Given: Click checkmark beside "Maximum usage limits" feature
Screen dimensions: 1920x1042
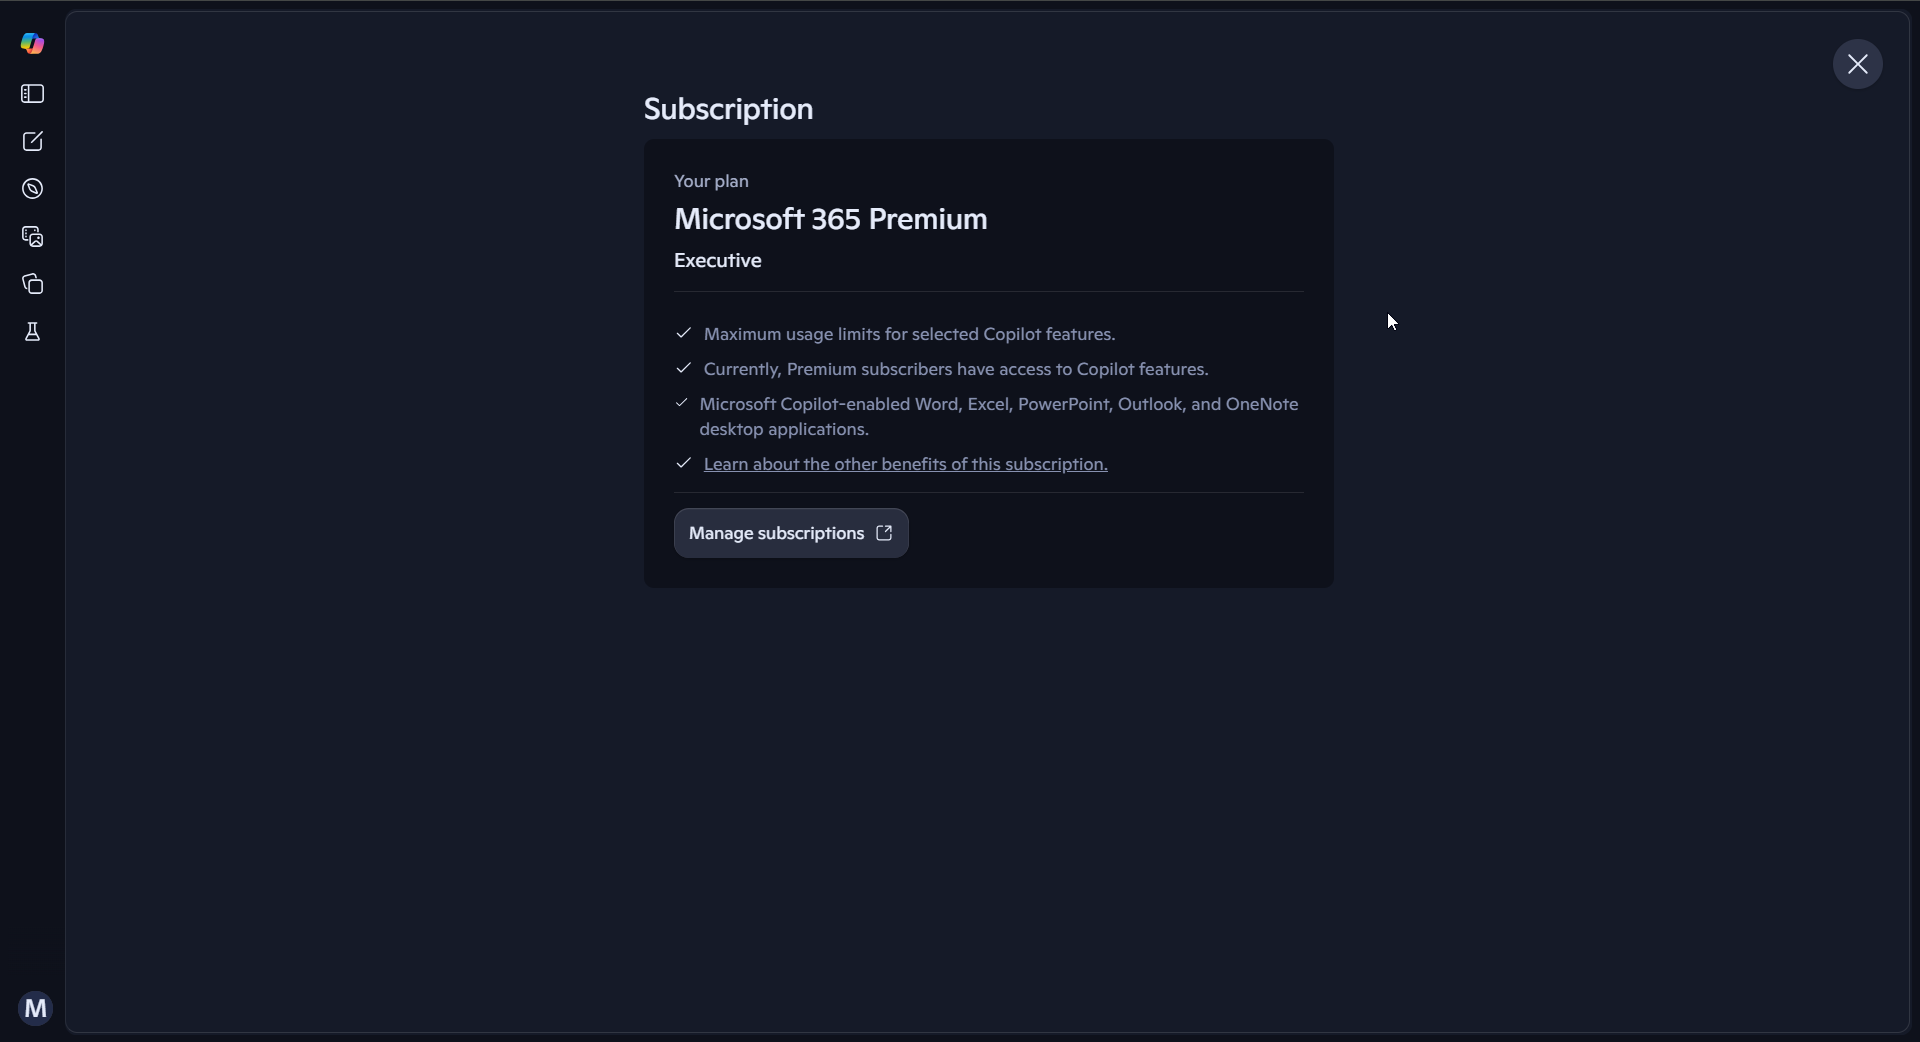Looking at the screenshot, I should [684, 333].
